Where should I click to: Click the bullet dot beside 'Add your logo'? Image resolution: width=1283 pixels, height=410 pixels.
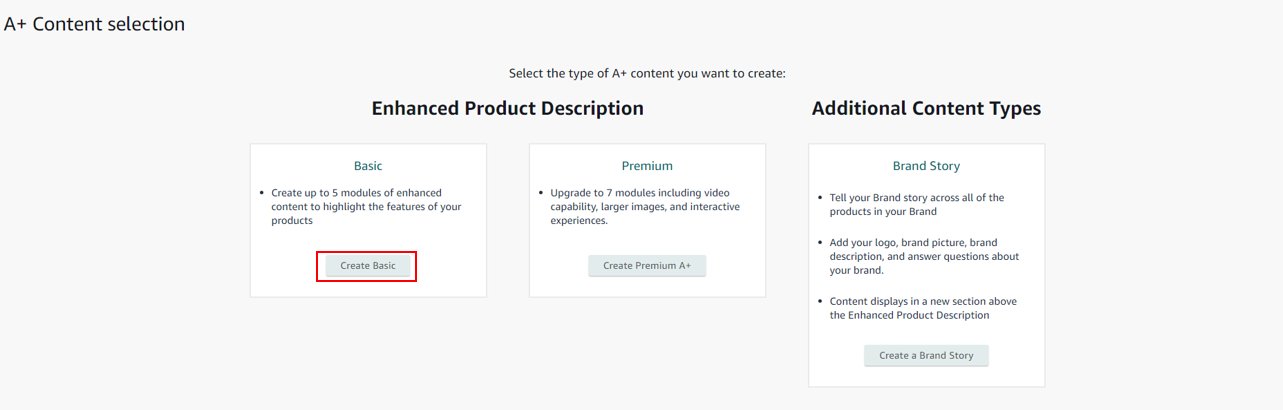click(819, 243)
